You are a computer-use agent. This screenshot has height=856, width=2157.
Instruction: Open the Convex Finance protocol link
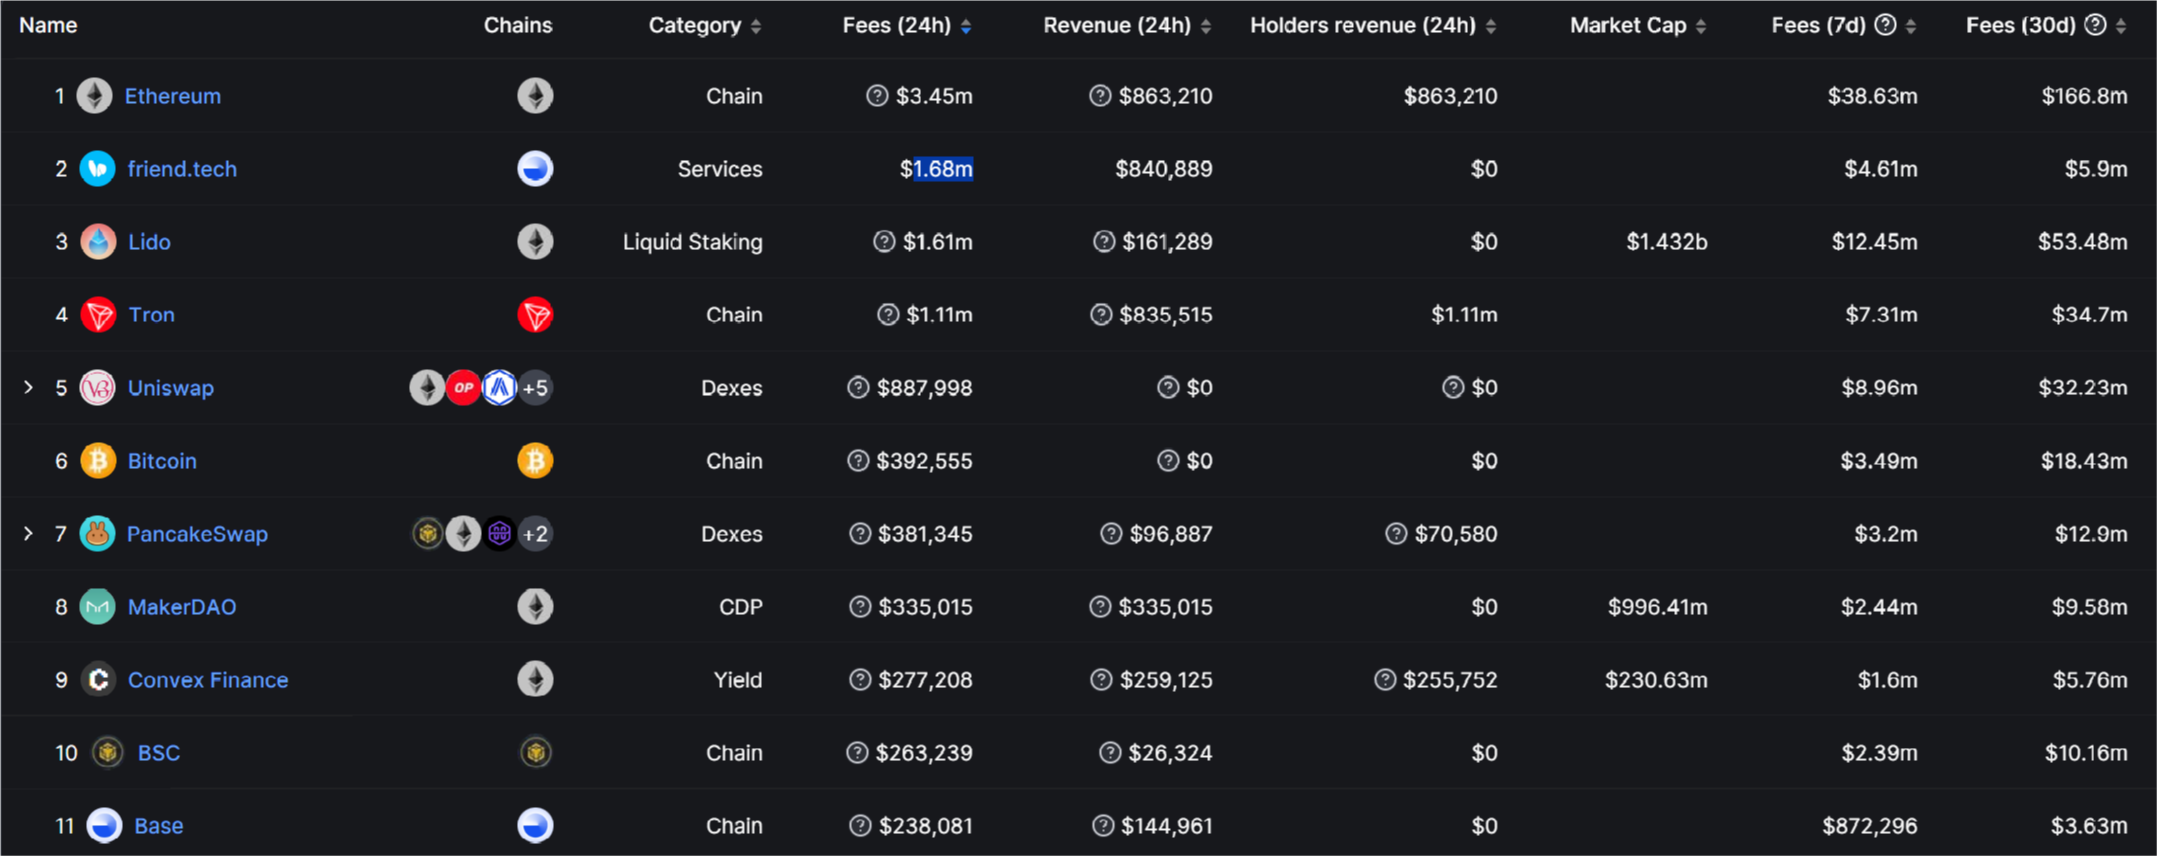point(208,680)
